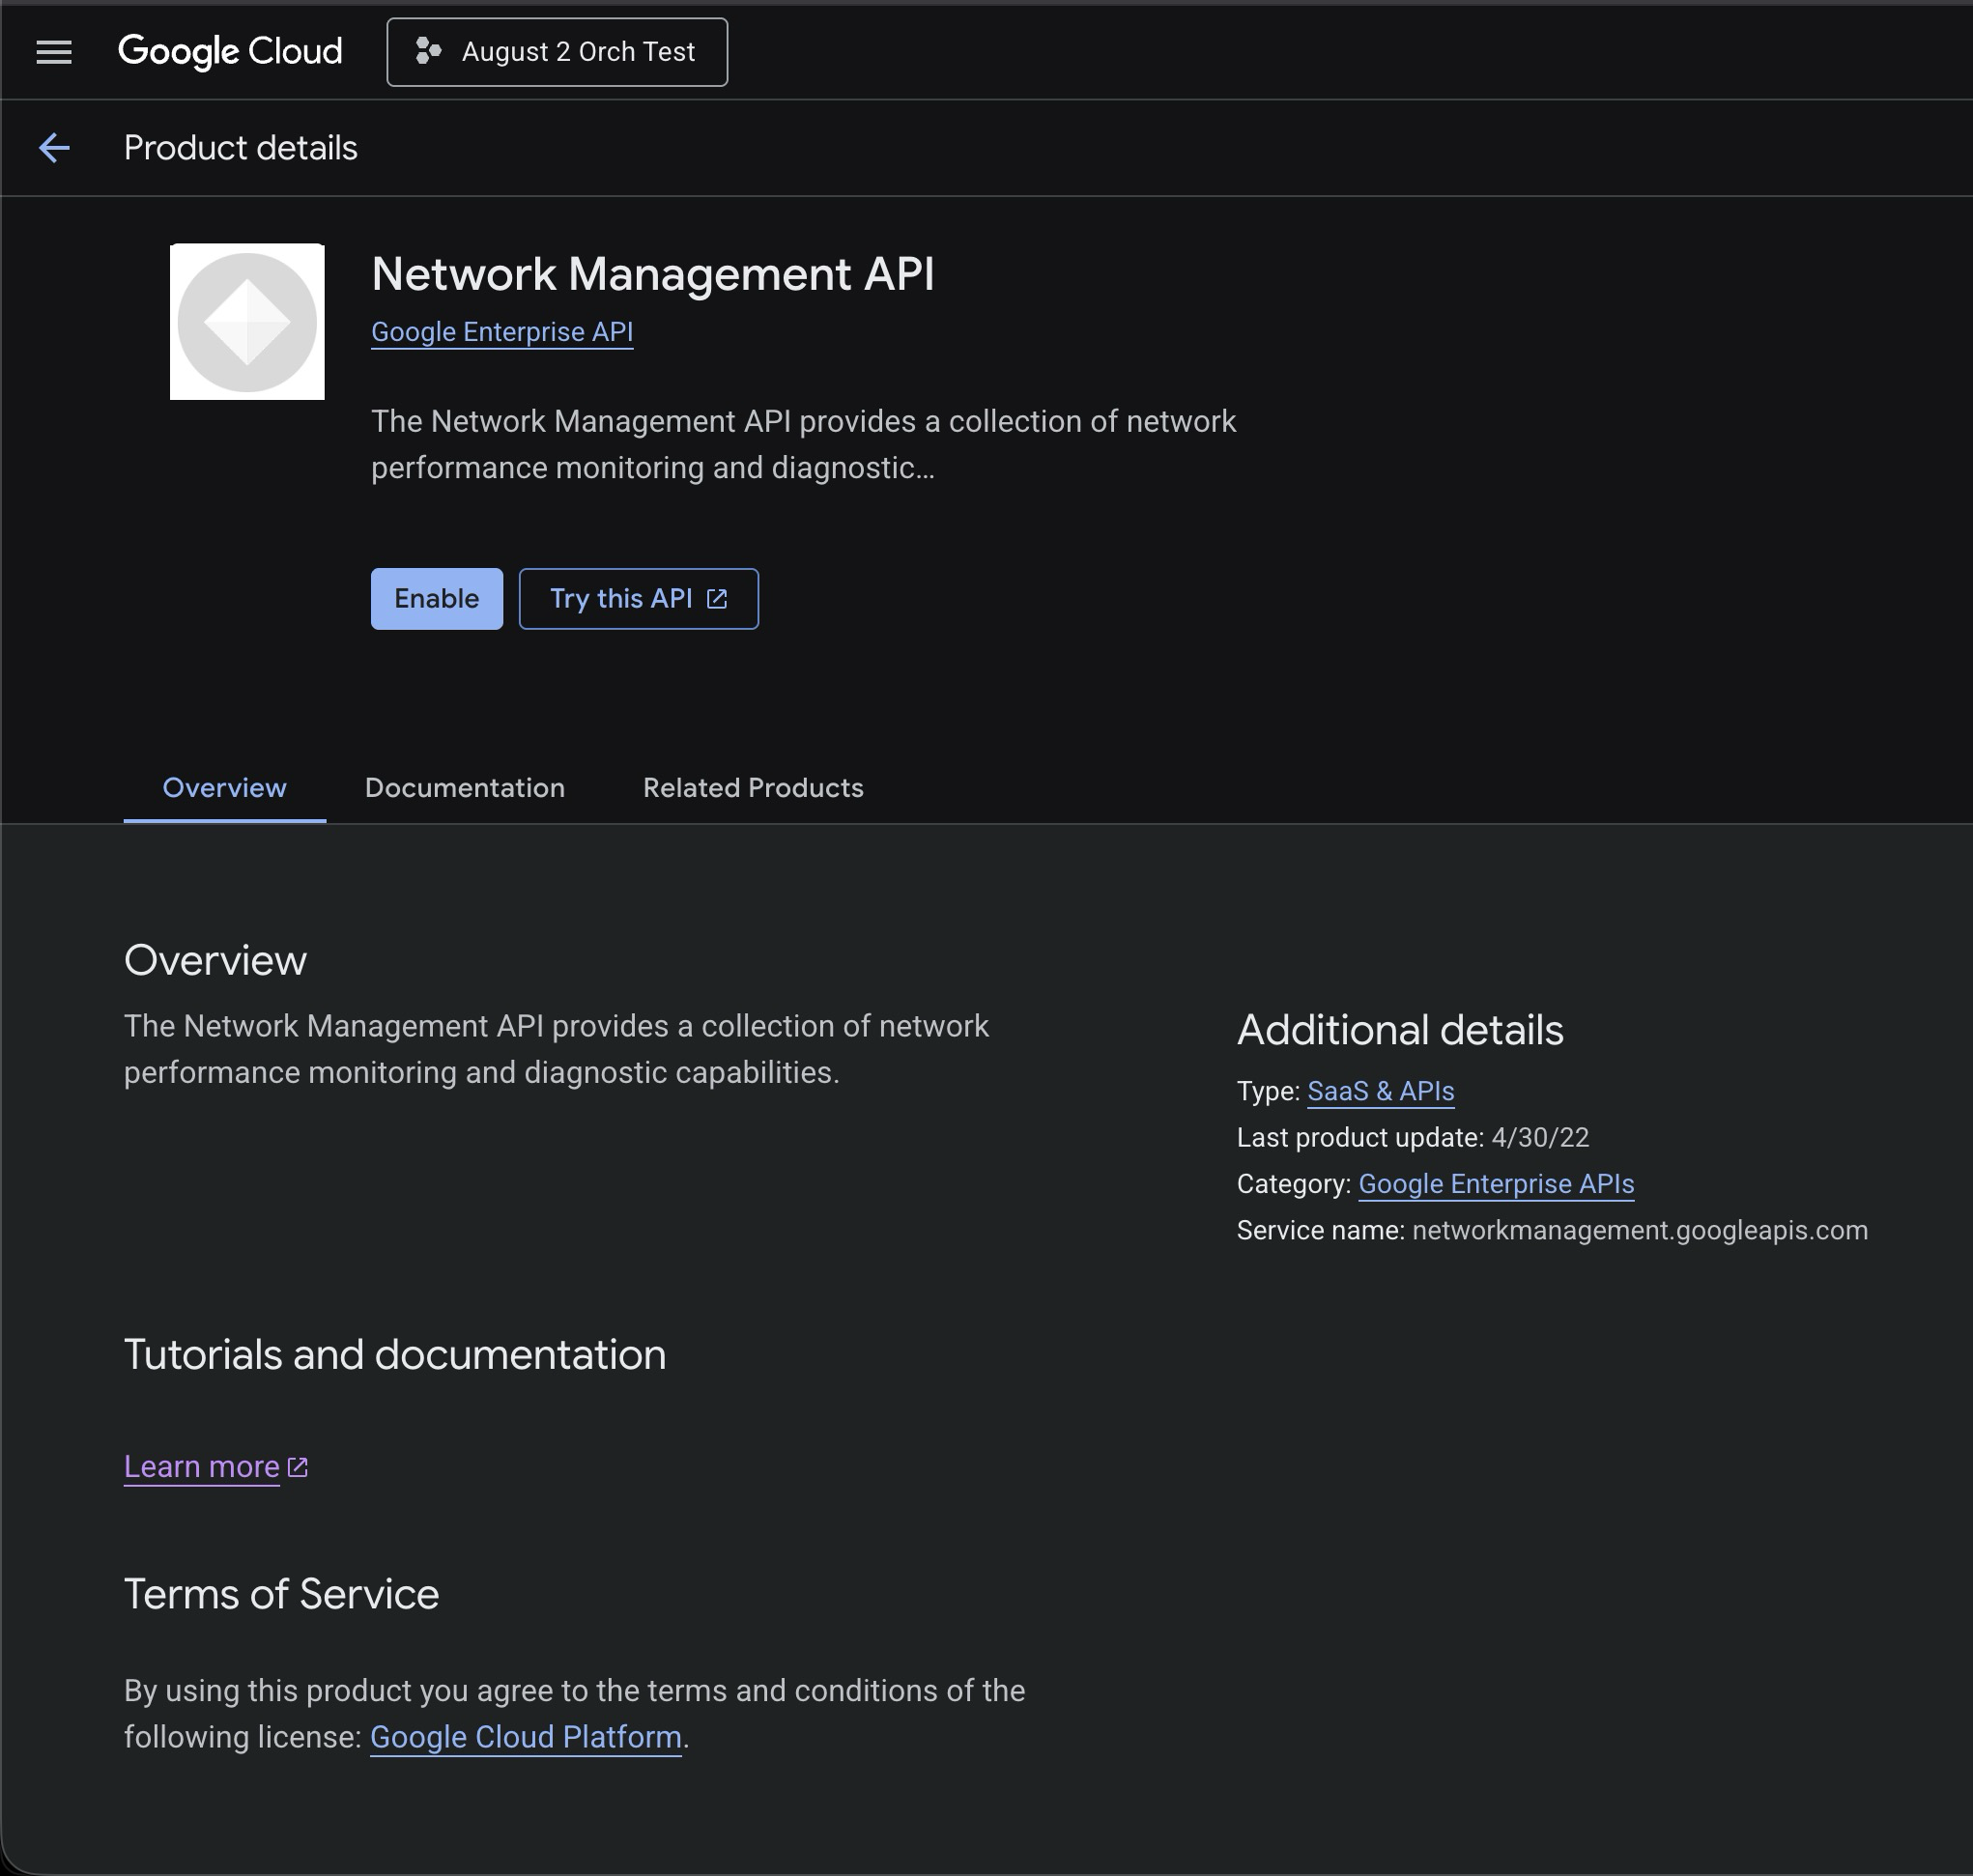Open the Google Enterprise APIs category link
This screenshot has height=1876, width=1973.
[1496, 1184]
